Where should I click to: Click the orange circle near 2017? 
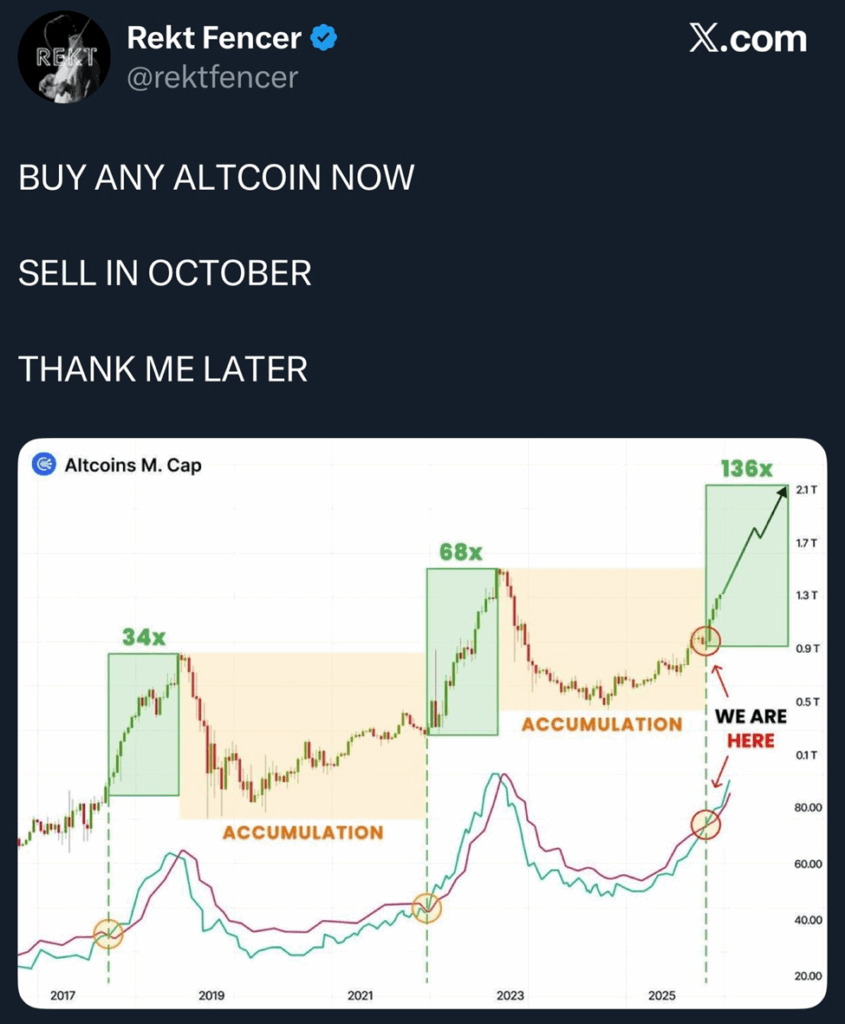coord(108,934)
